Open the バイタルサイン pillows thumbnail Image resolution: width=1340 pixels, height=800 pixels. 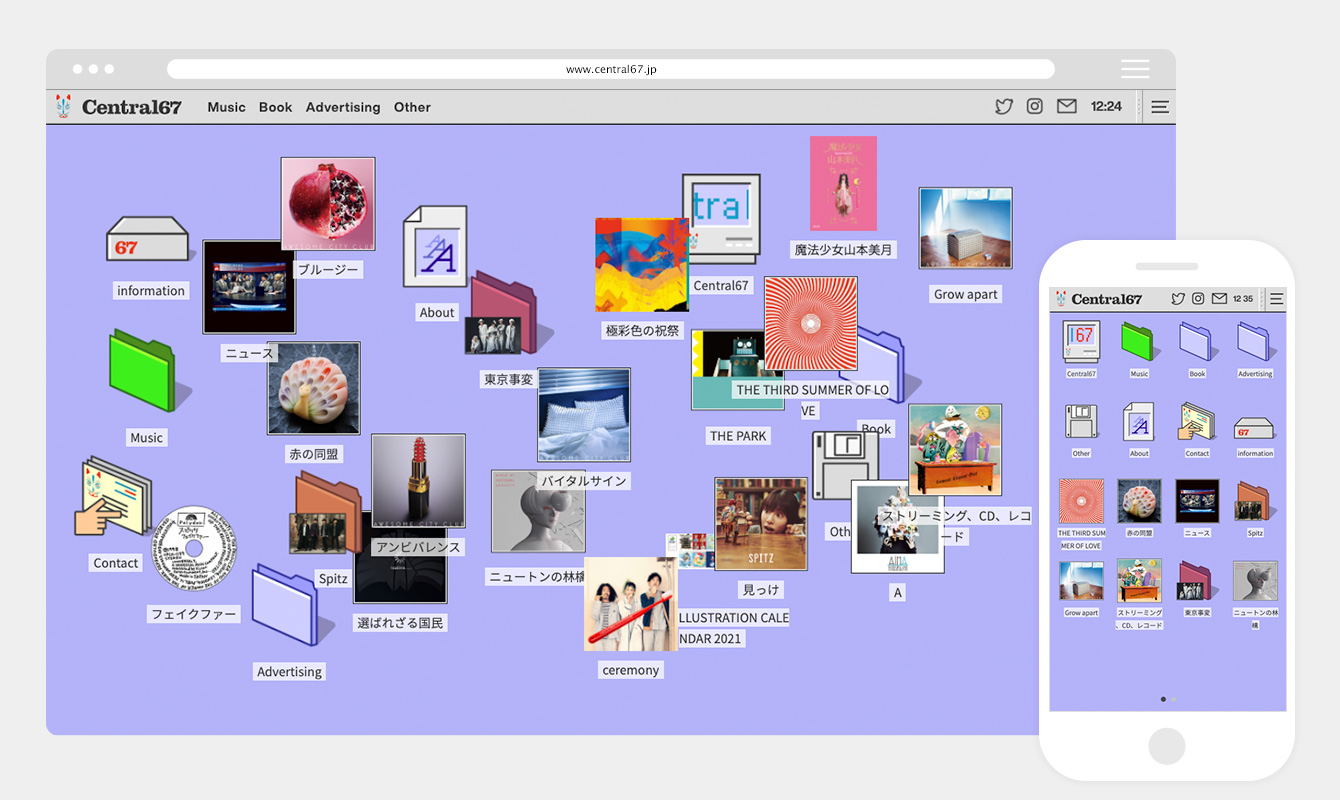coord(583,414)
